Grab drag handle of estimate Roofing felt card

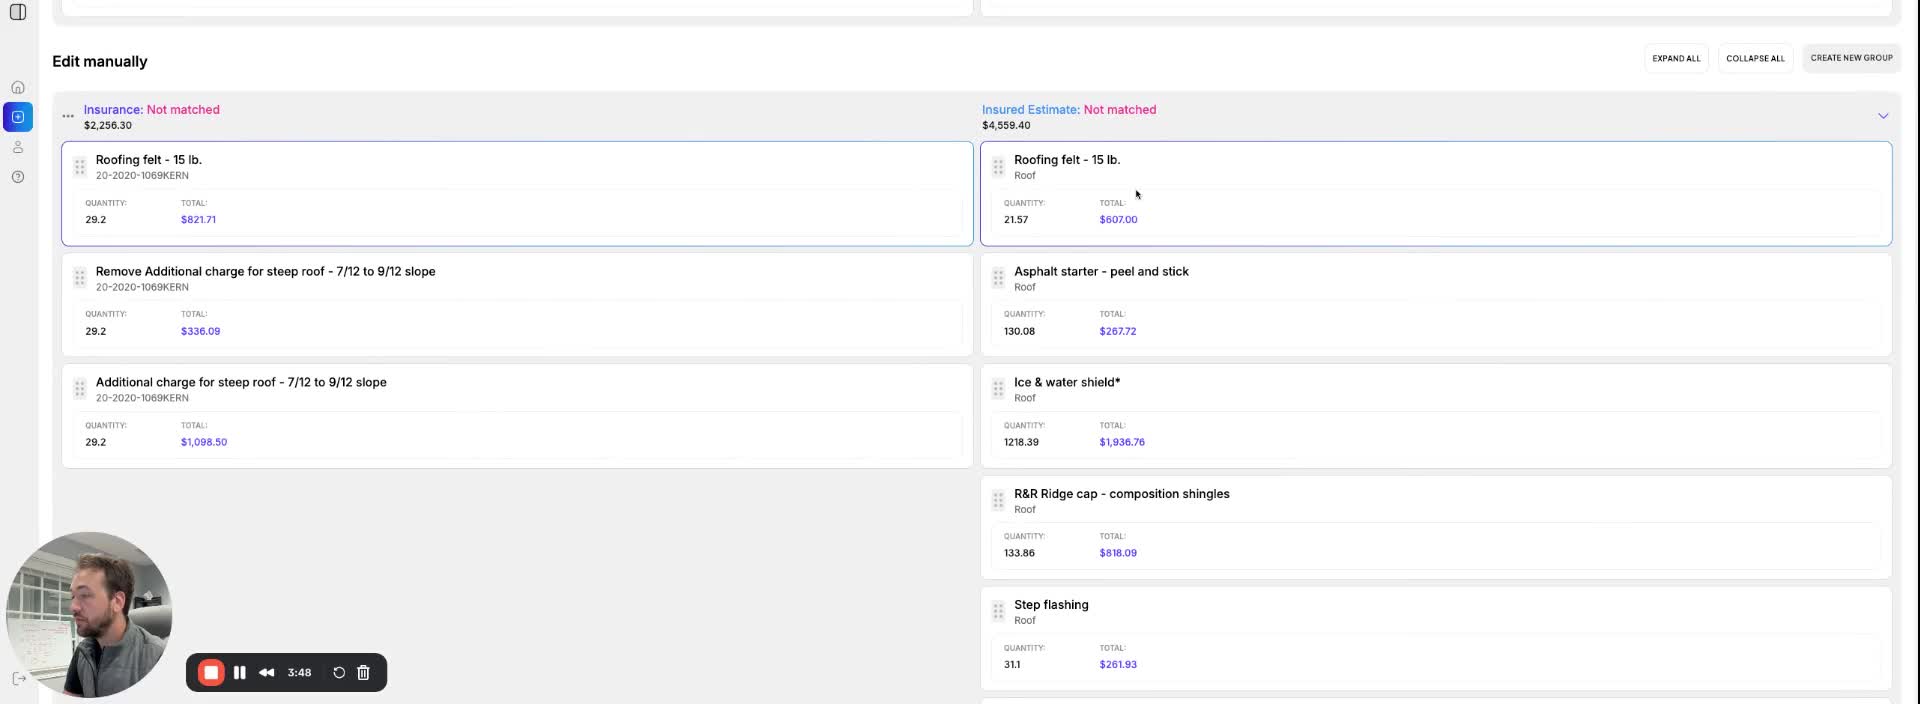point(998,167)
